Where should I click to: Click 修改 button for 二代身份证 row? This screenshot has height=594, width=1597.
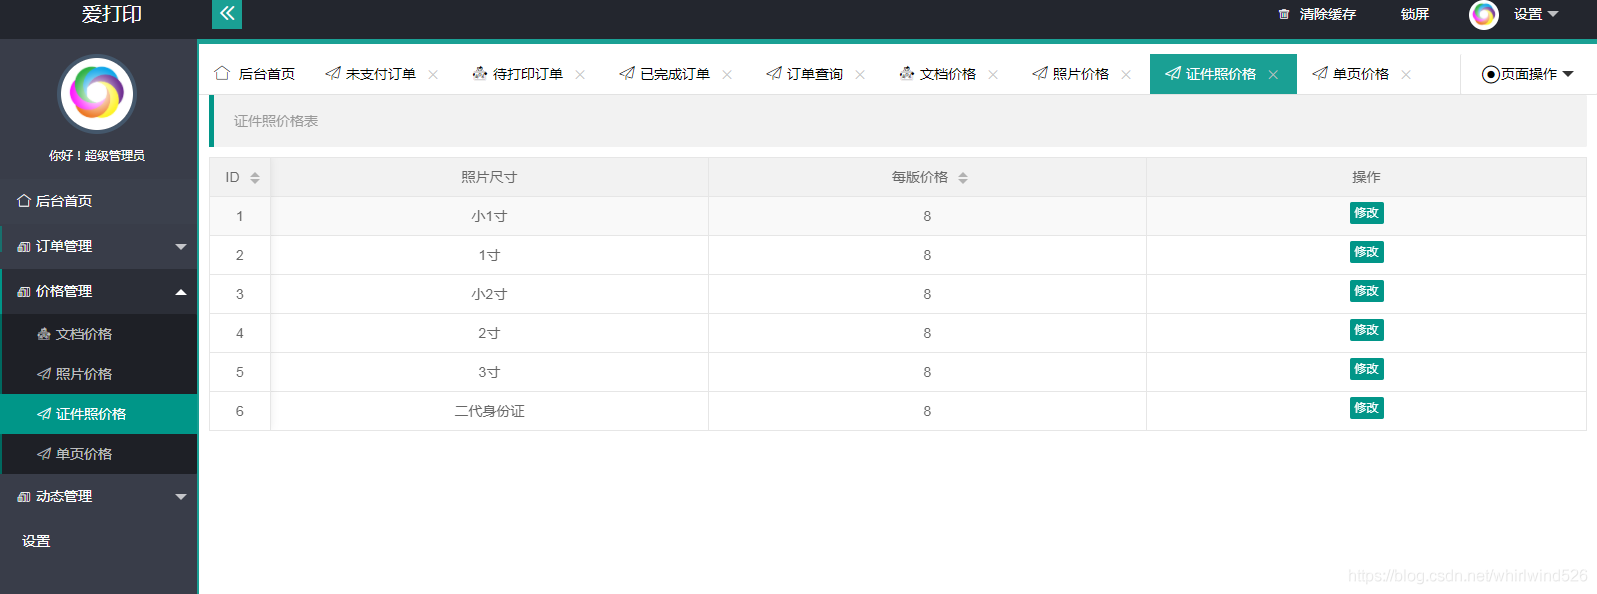click(x=1366, y=408)
